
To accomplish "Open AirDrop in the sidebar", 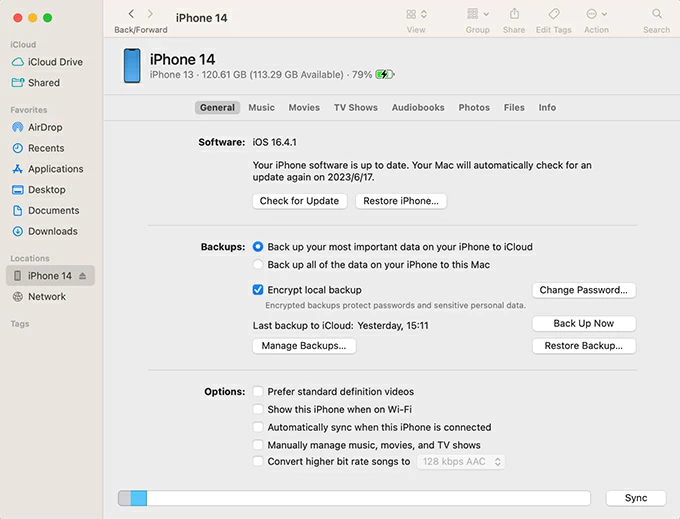I will [x=45, y=127].
